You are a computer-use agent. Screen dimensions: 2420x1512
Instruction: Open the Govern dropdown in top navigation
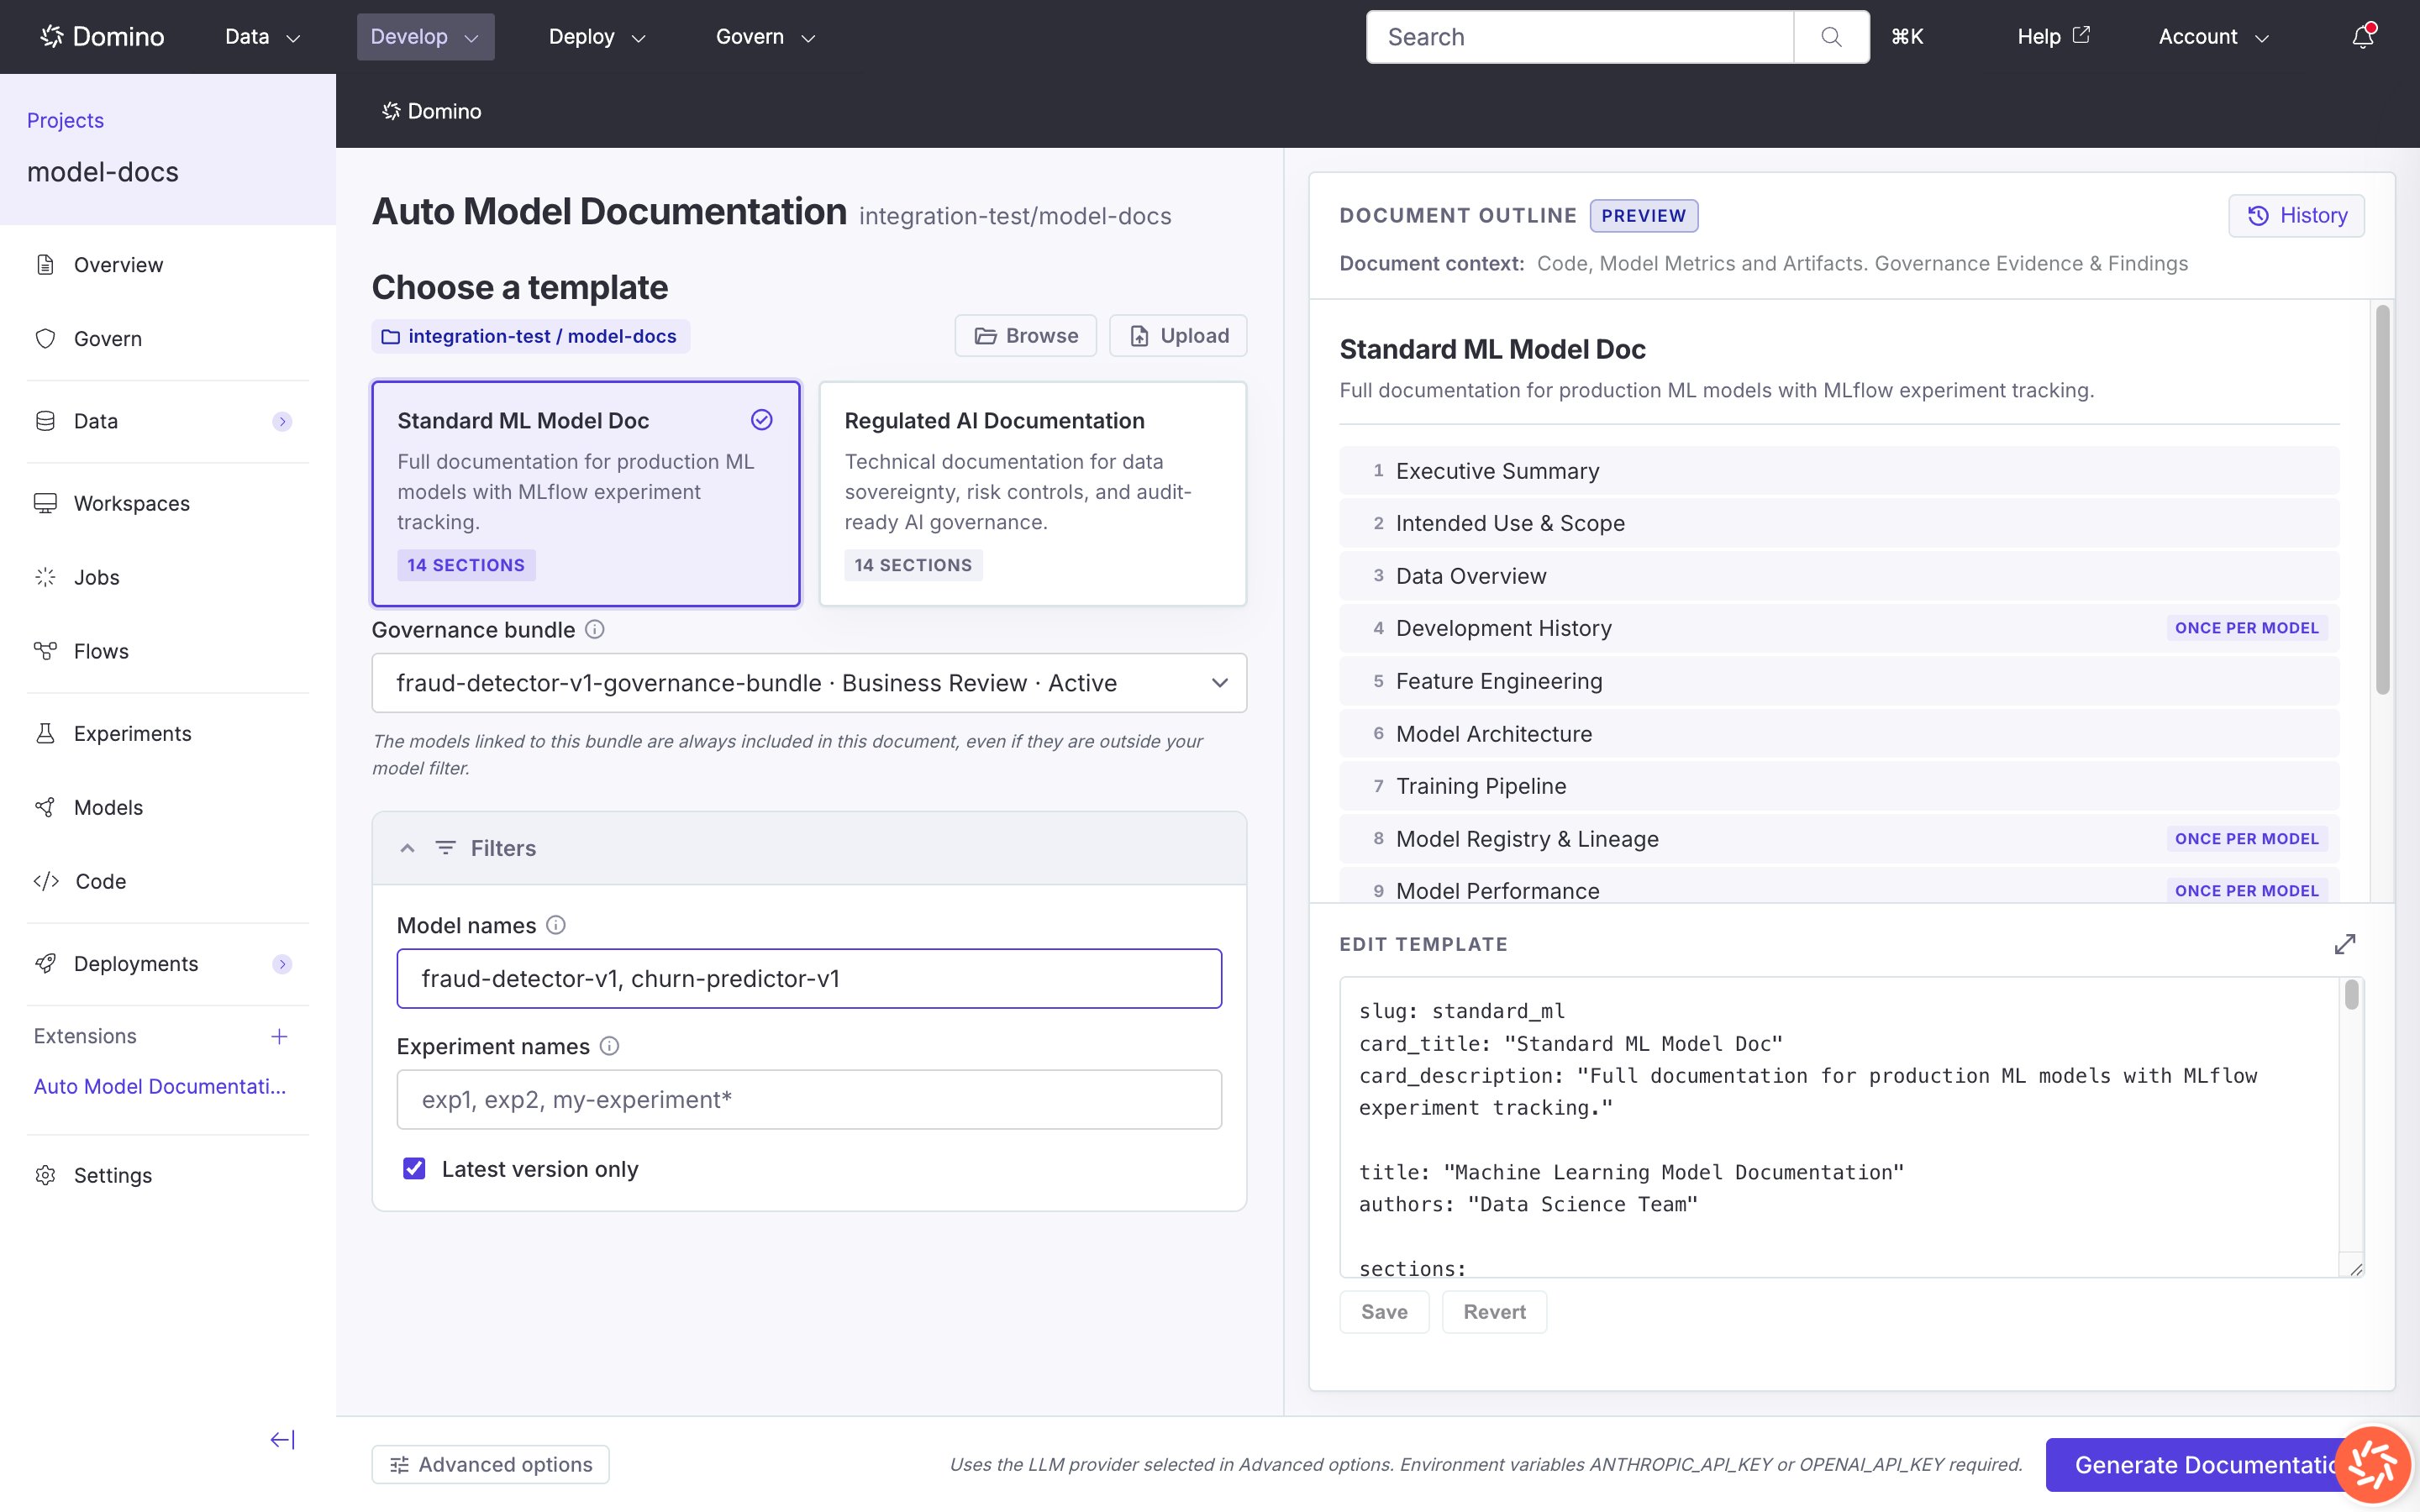point(765,37)
